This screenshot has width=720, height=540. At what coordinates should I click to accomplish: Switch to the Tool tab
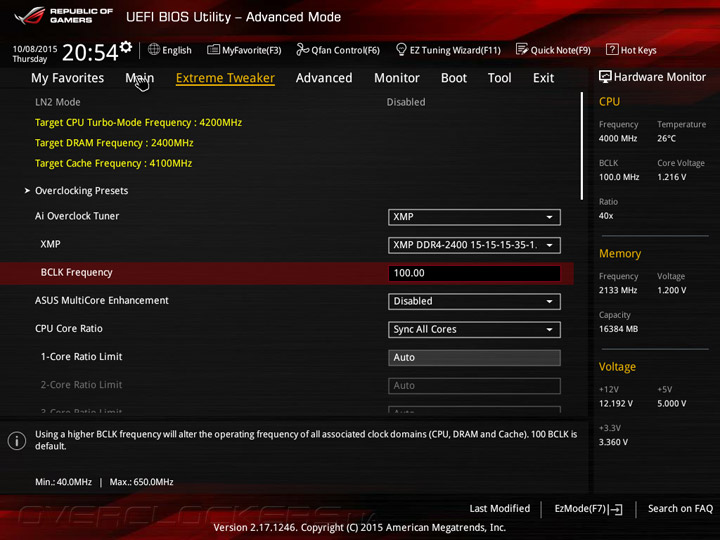(x=500, y=78)
